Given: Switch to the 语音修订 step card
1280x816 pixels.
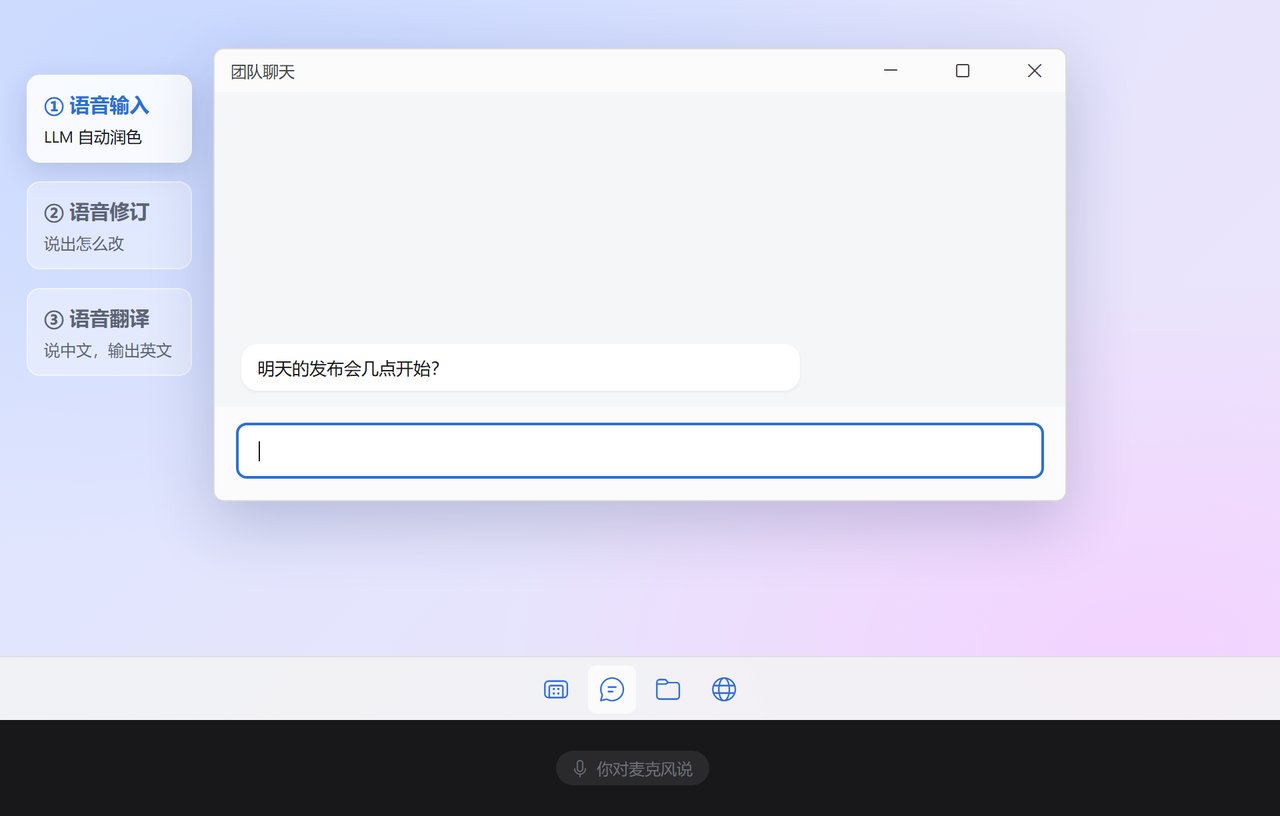Looking at the screenshot, I should [109, 225].
